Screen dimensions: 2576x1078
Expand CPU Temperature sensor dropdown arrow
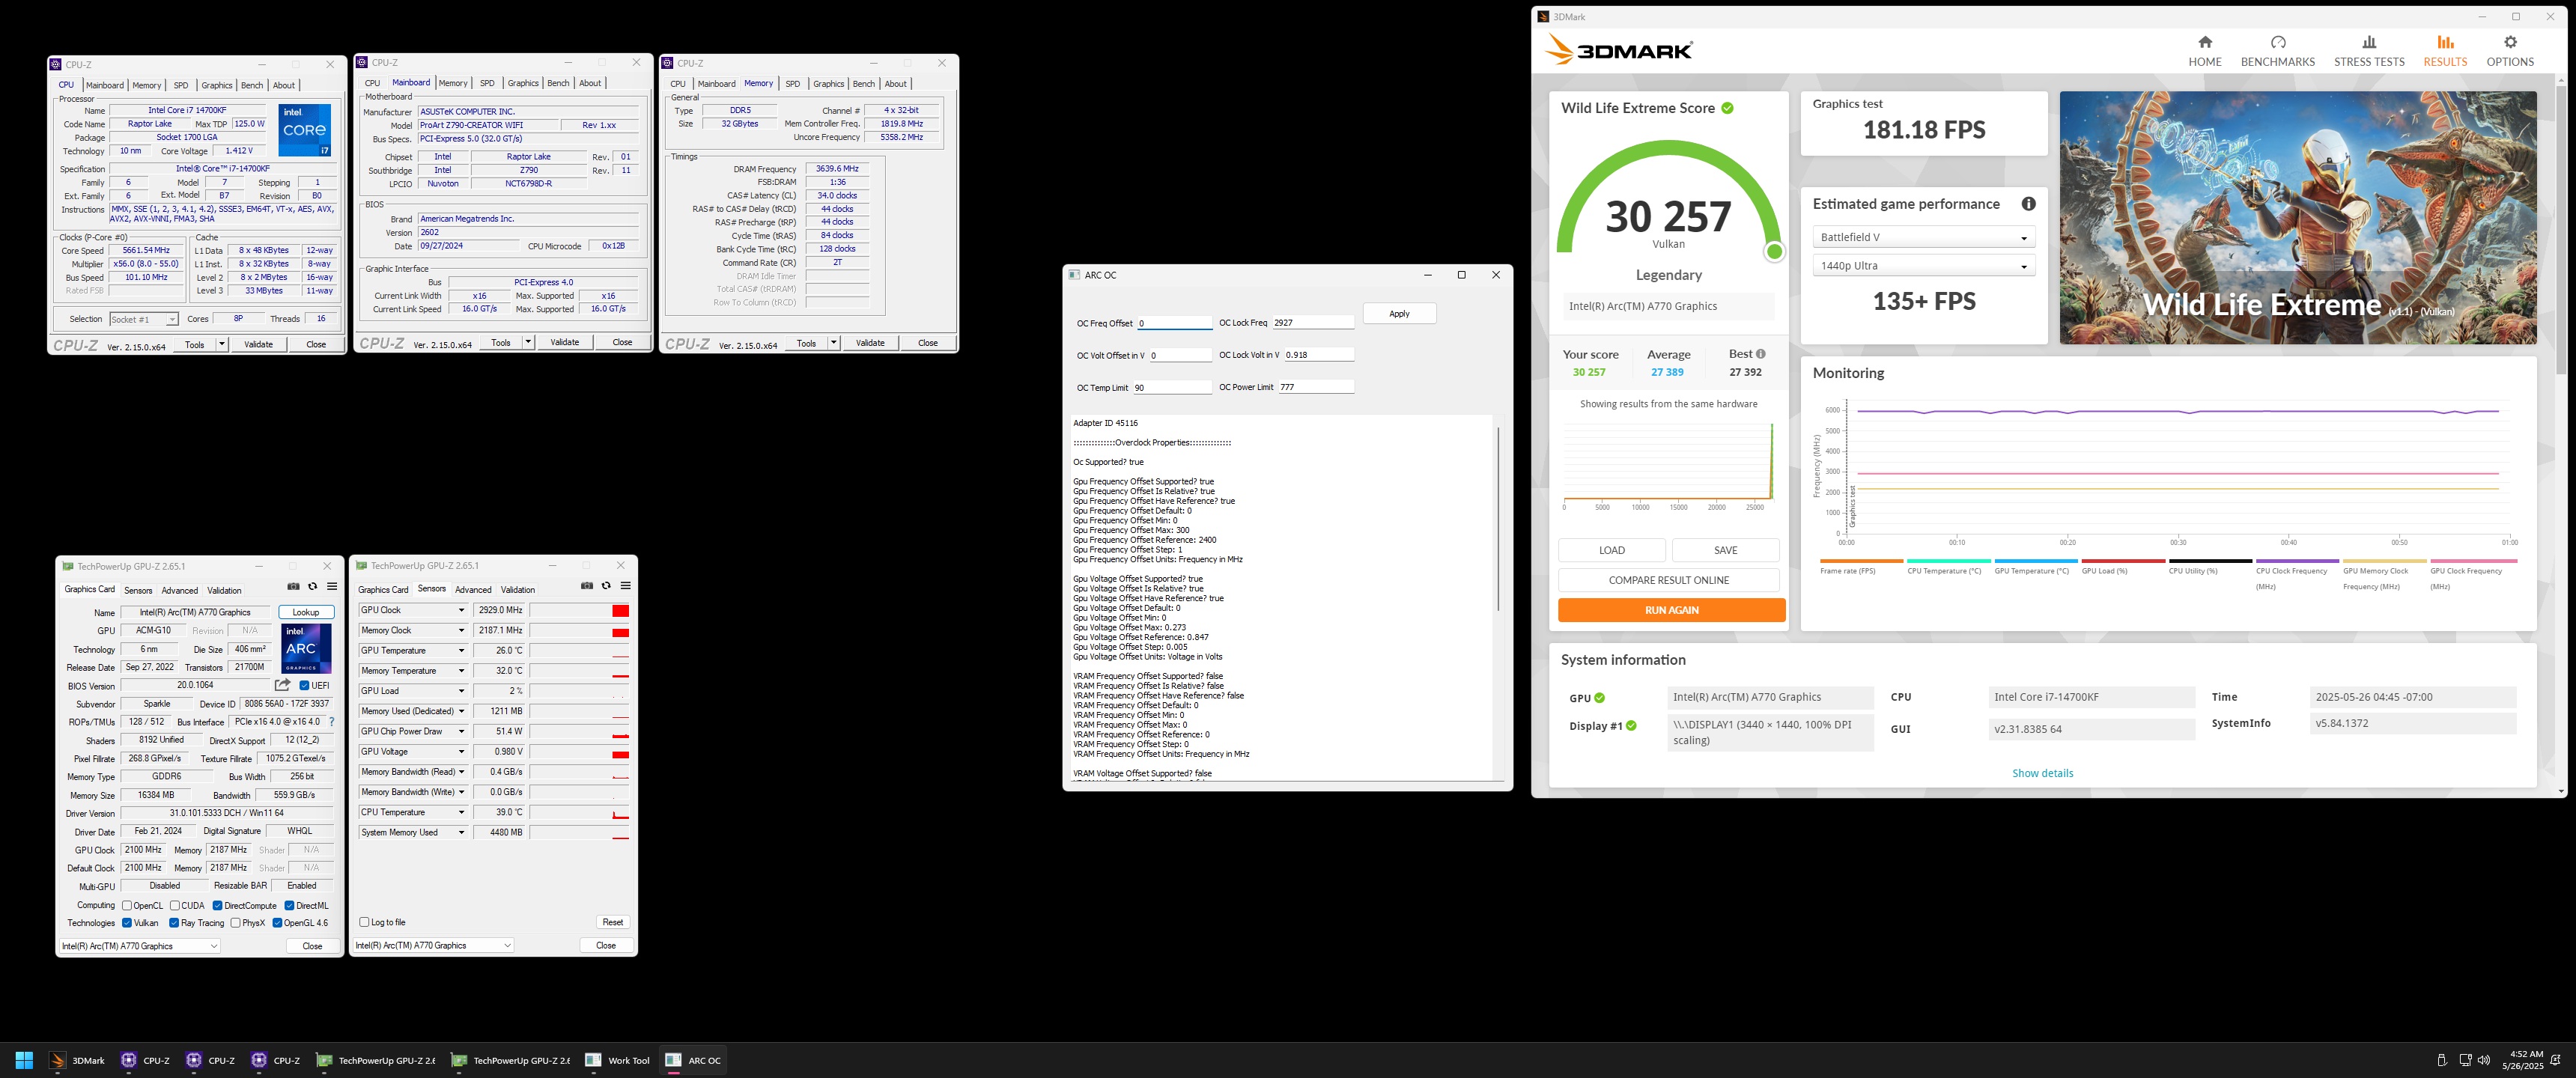click(461, 812)
